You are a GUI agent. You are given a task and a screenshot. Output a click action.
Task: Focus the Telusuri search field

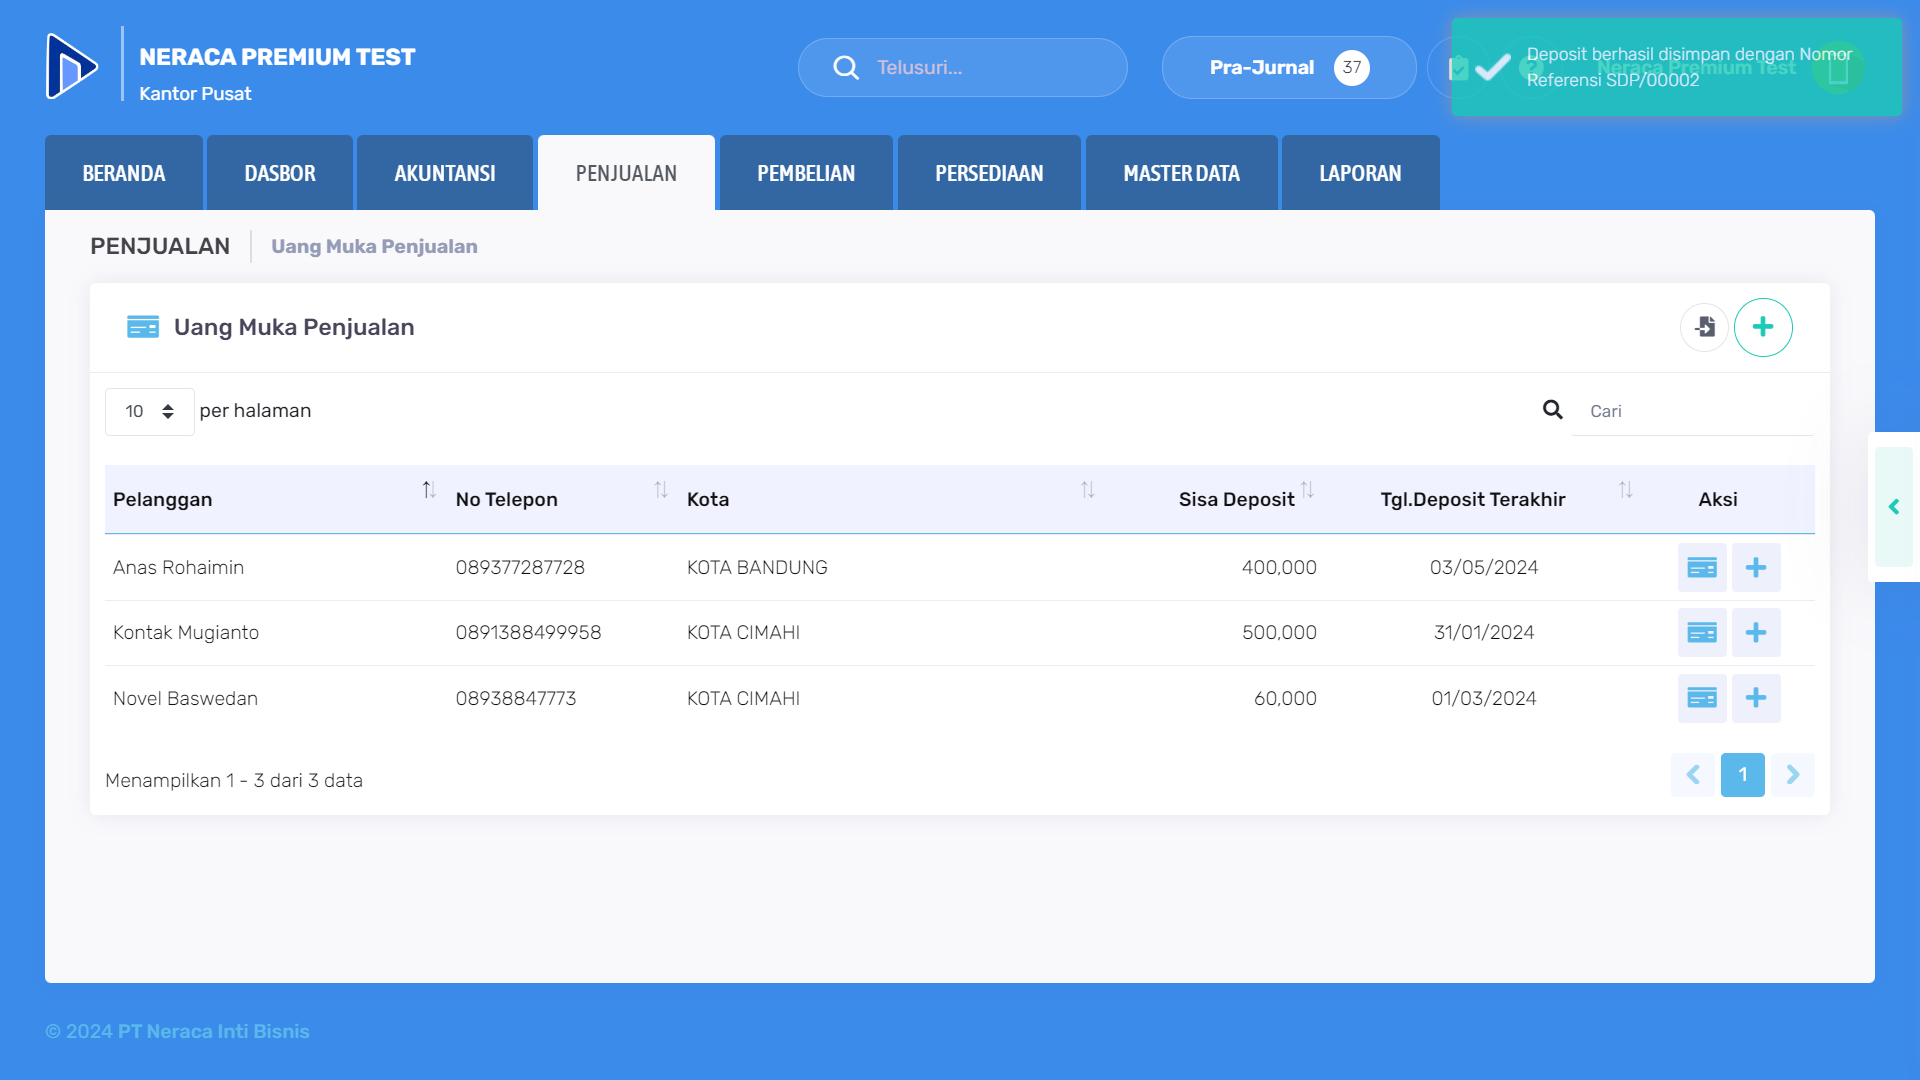963,67
